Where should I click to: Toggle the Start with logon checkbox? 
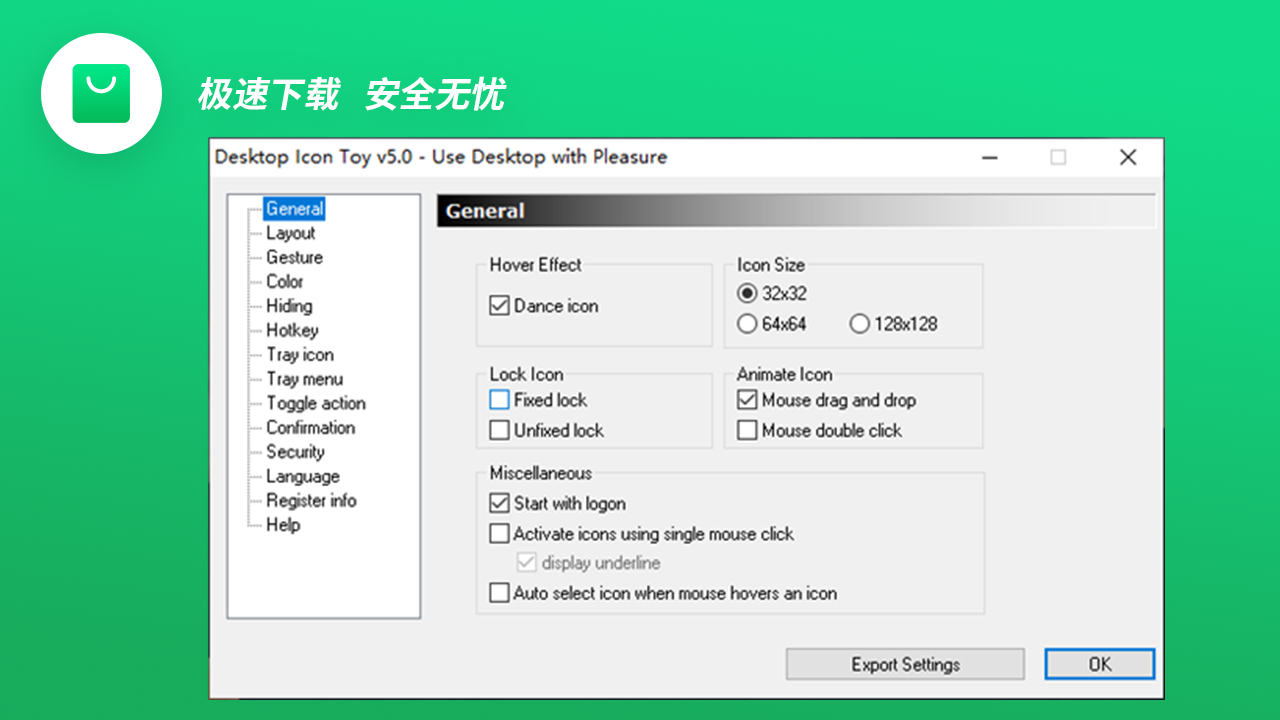pyautogui.click(x=500, y=503)
